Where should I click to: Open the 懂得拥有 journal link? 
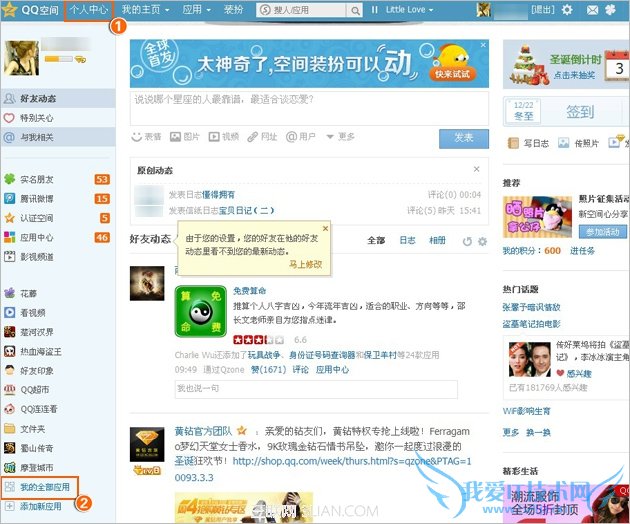tap(218, 195)
